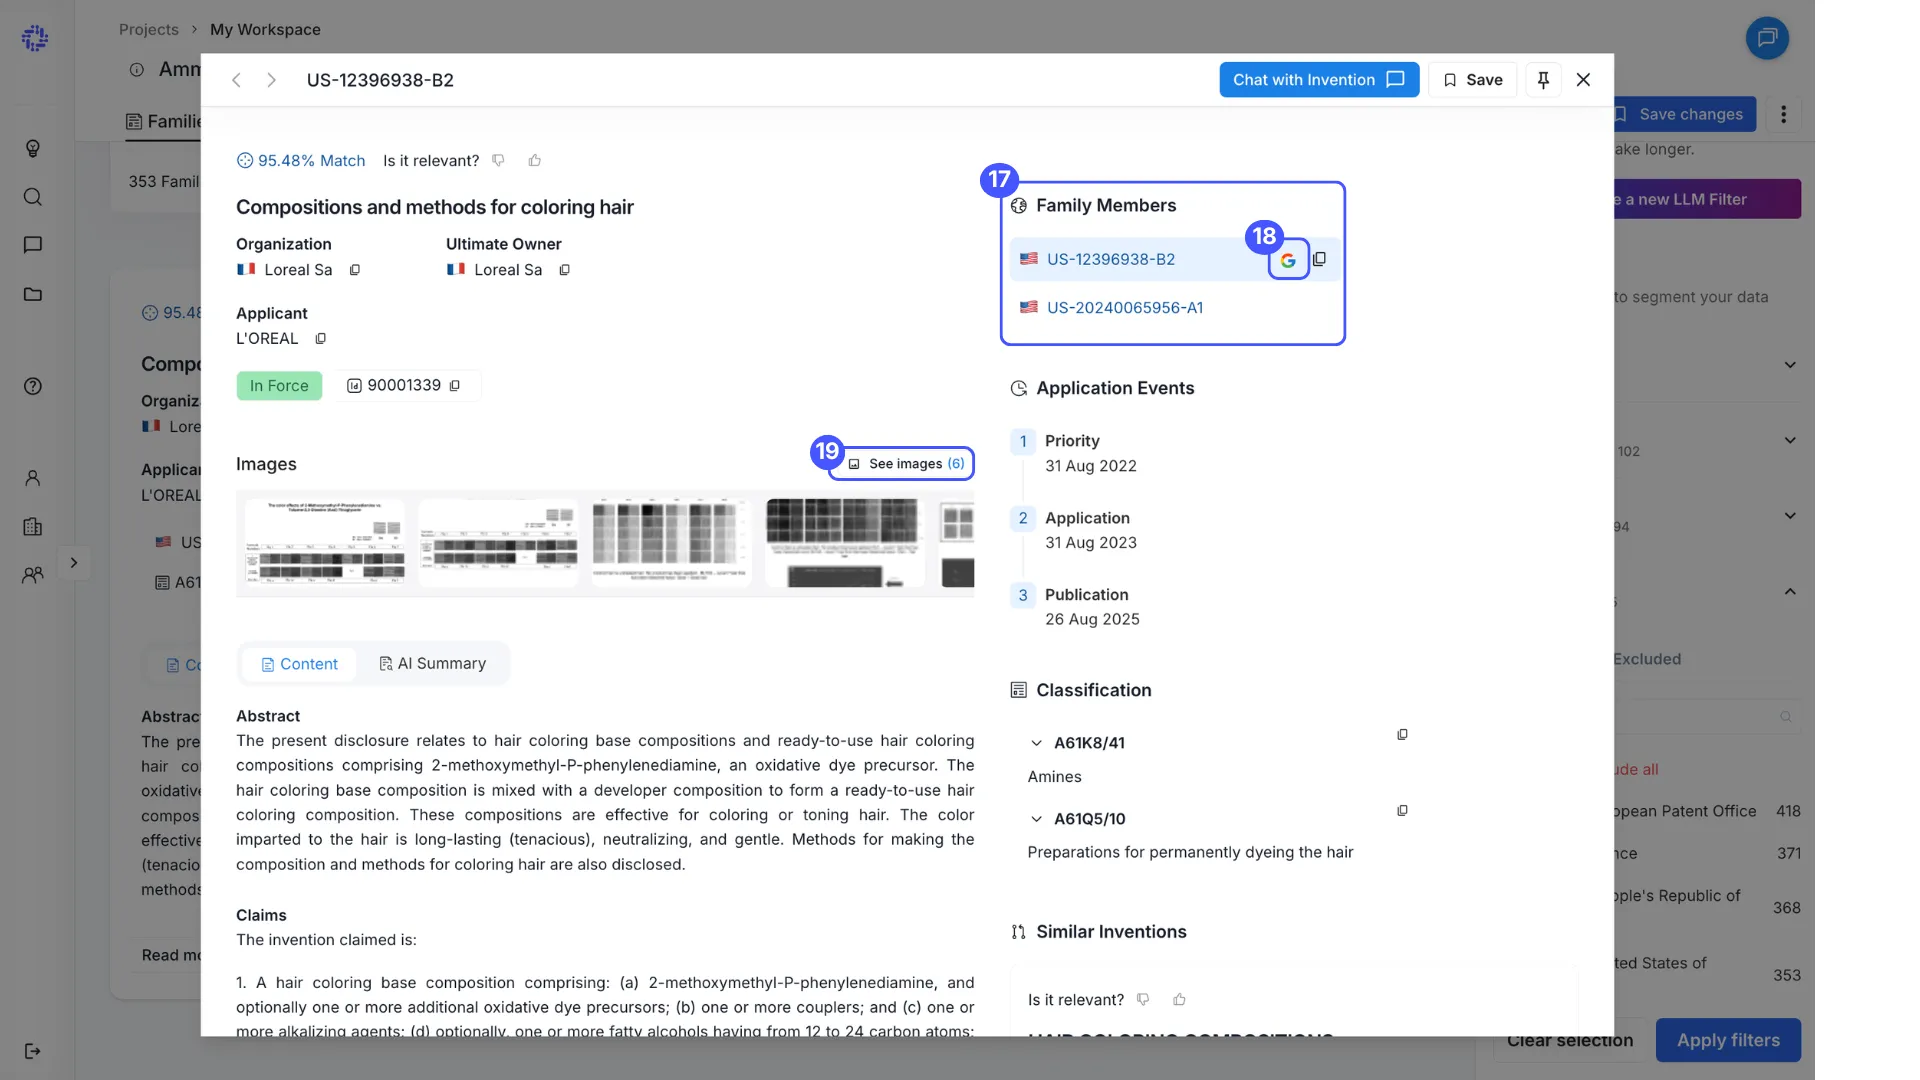Viewport: 1920px width, 1080px height.
Task: Collapse the A61Q5/10 classification
Action: coord(1036,819)
